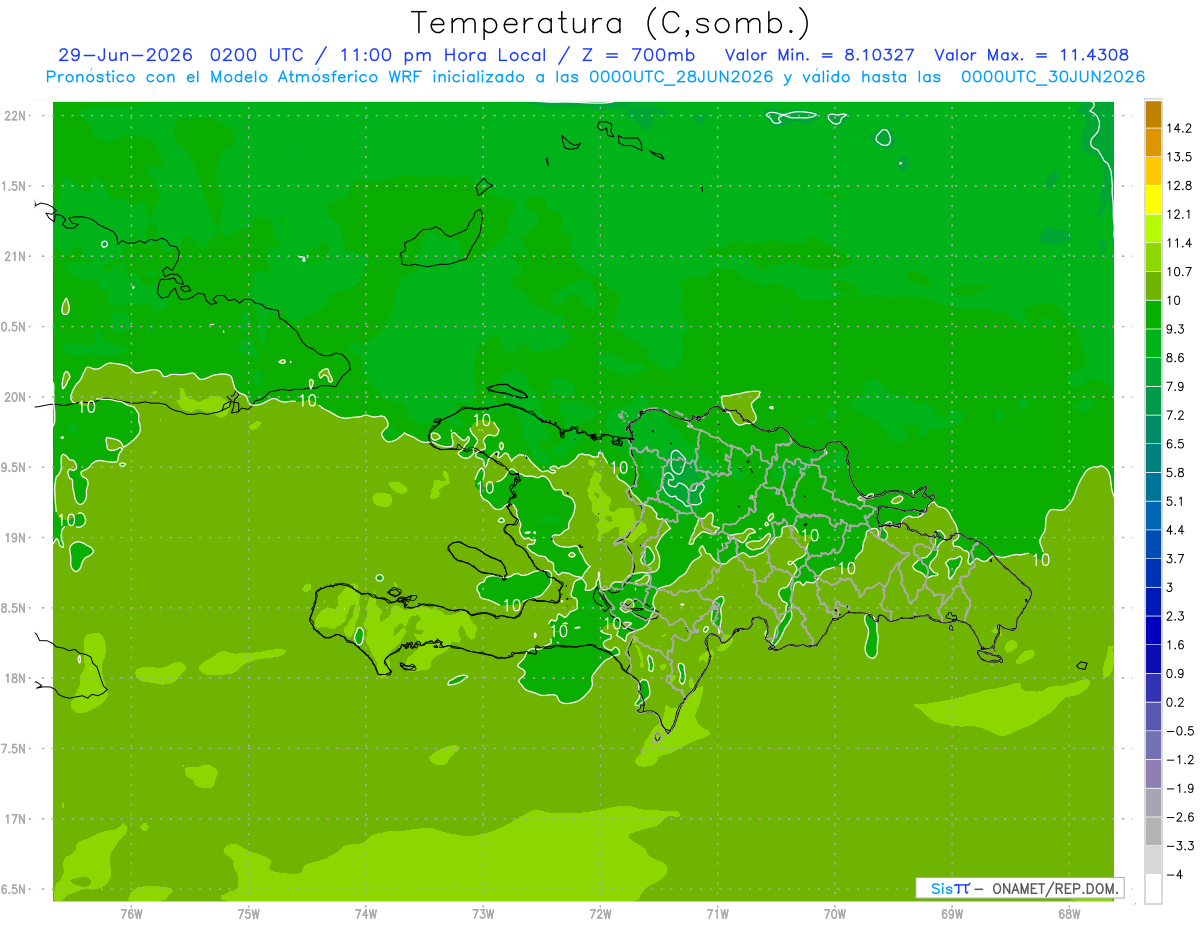Click the white swatch below the -4 label

[1153, 888]
